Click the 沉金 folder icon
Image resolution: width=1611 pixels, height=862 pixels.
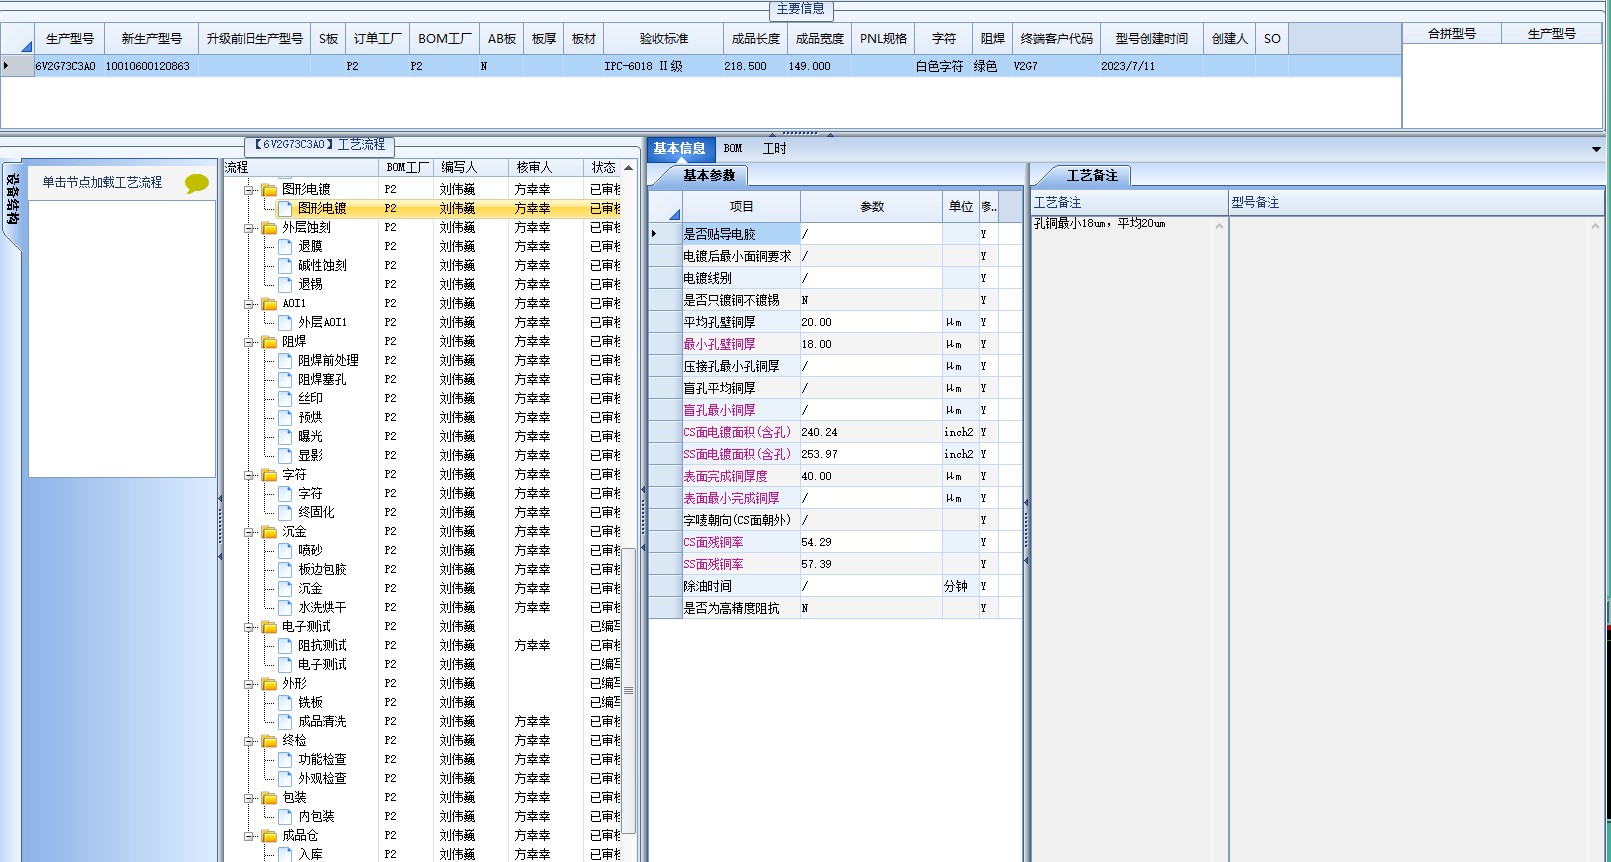[269, 532]
